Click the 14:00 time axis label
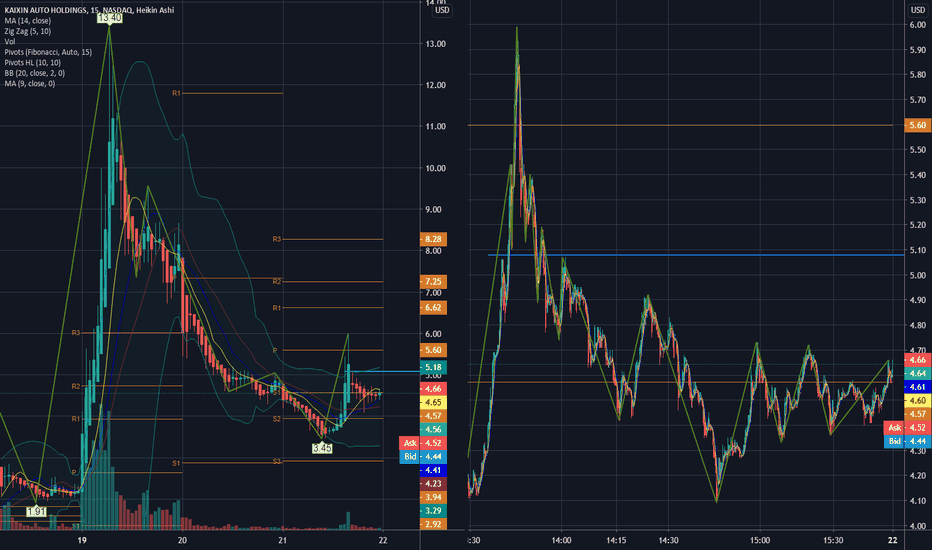932x550 pixels. click(561, 540)
